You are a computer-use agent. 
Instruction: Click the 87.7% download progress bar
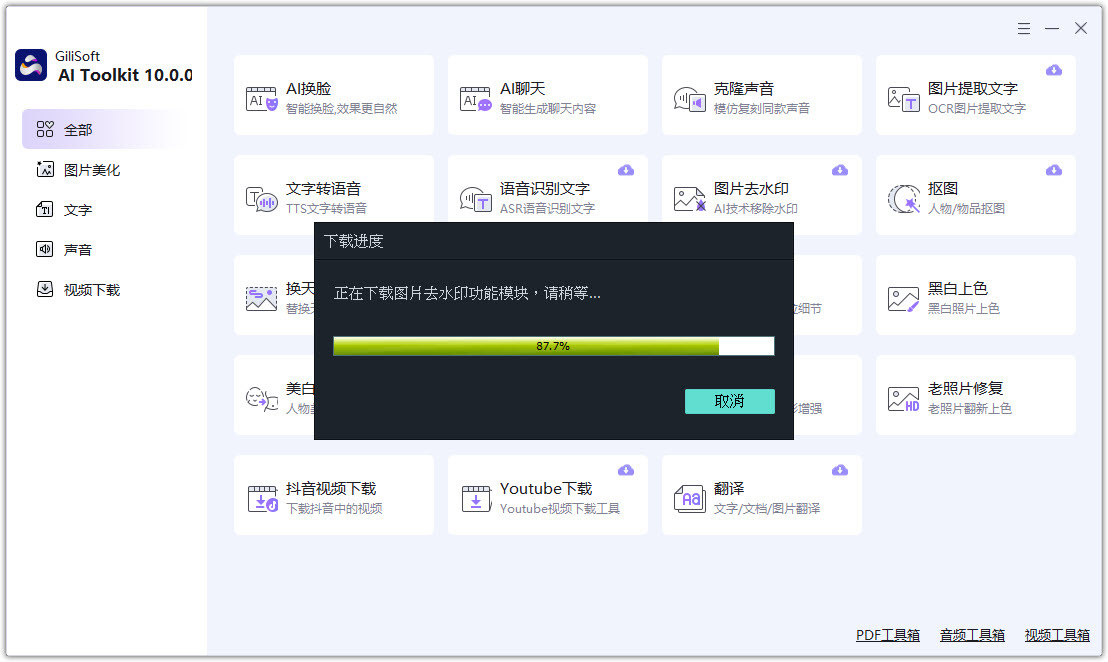(553, 345)
